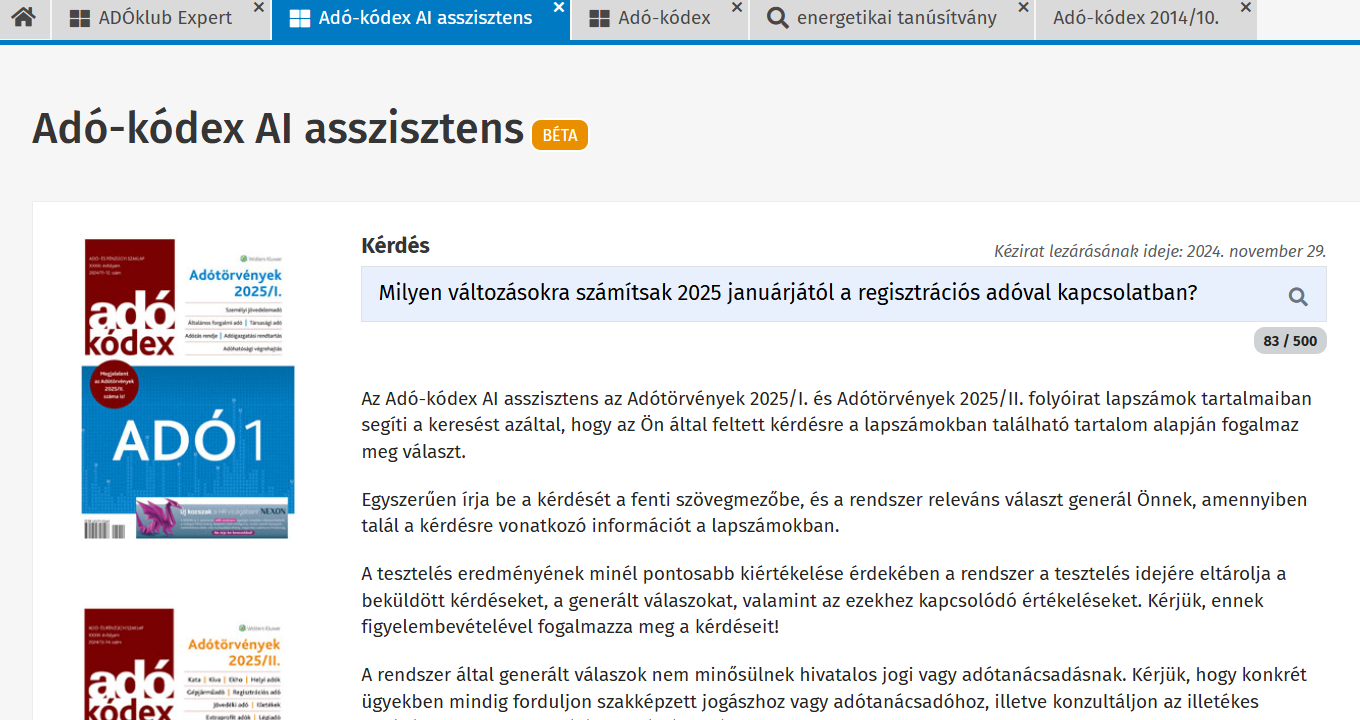Image resolution: width=1360 pixels, height=720 pixels.
Task: Click the blue ADÓ1 magazine cover
Action: point(188,440)
